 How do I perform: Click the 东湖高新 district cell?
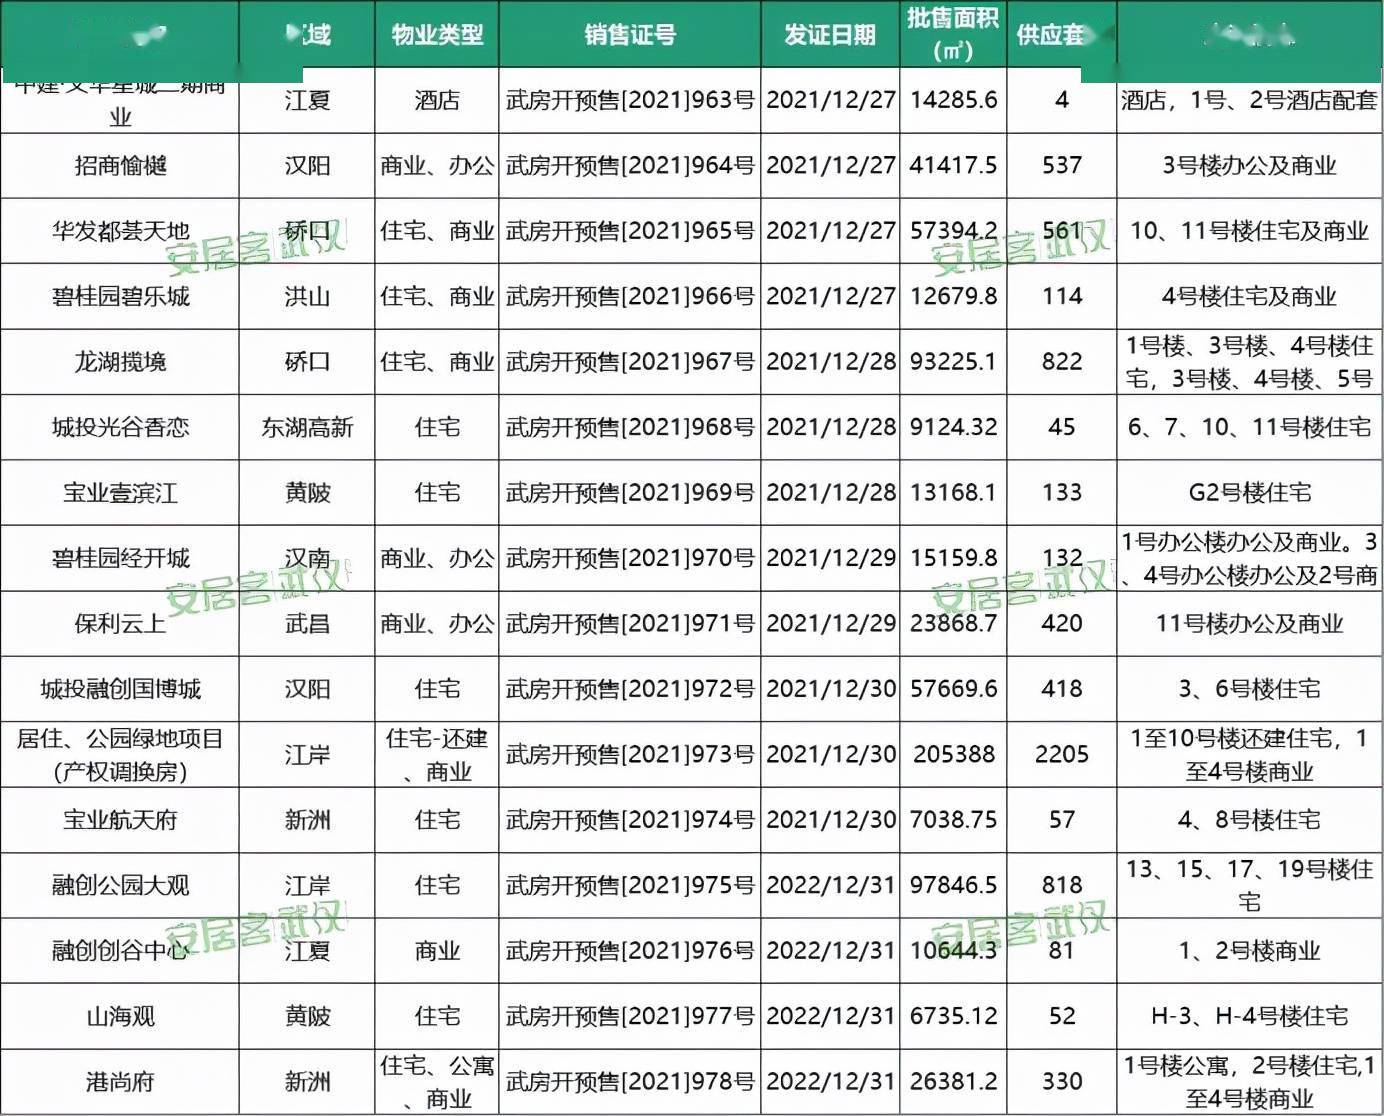click(307, 427)
